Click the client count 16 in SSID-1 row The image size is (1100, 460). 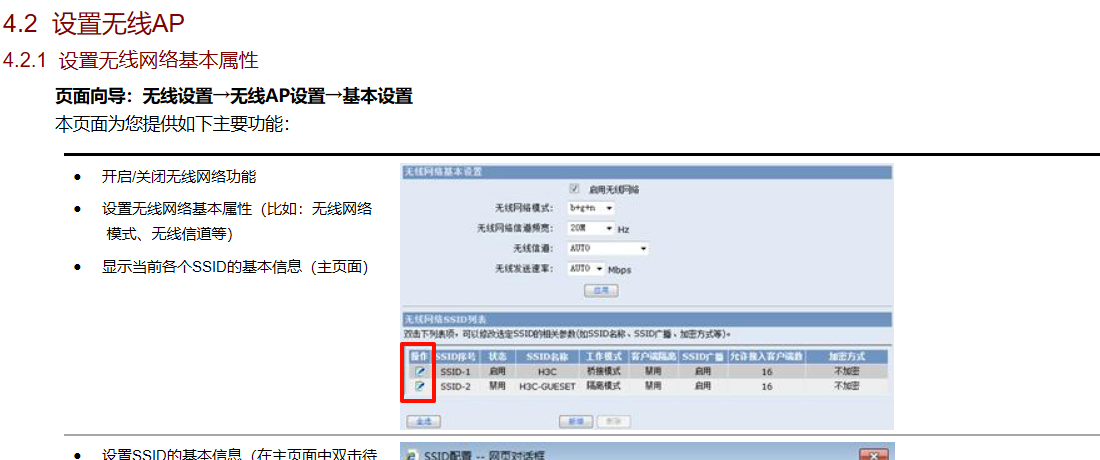(x=766, y=372)
